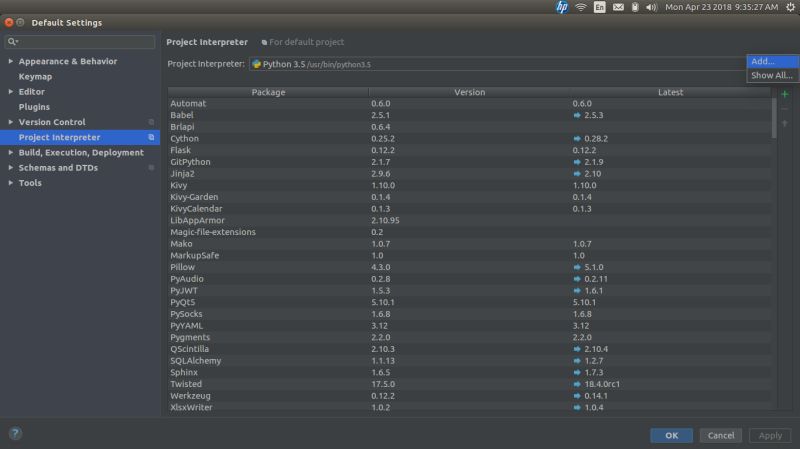This screenshot has width=800, height=449.
Task: Select the QScintilla package row
Action: 469,349
